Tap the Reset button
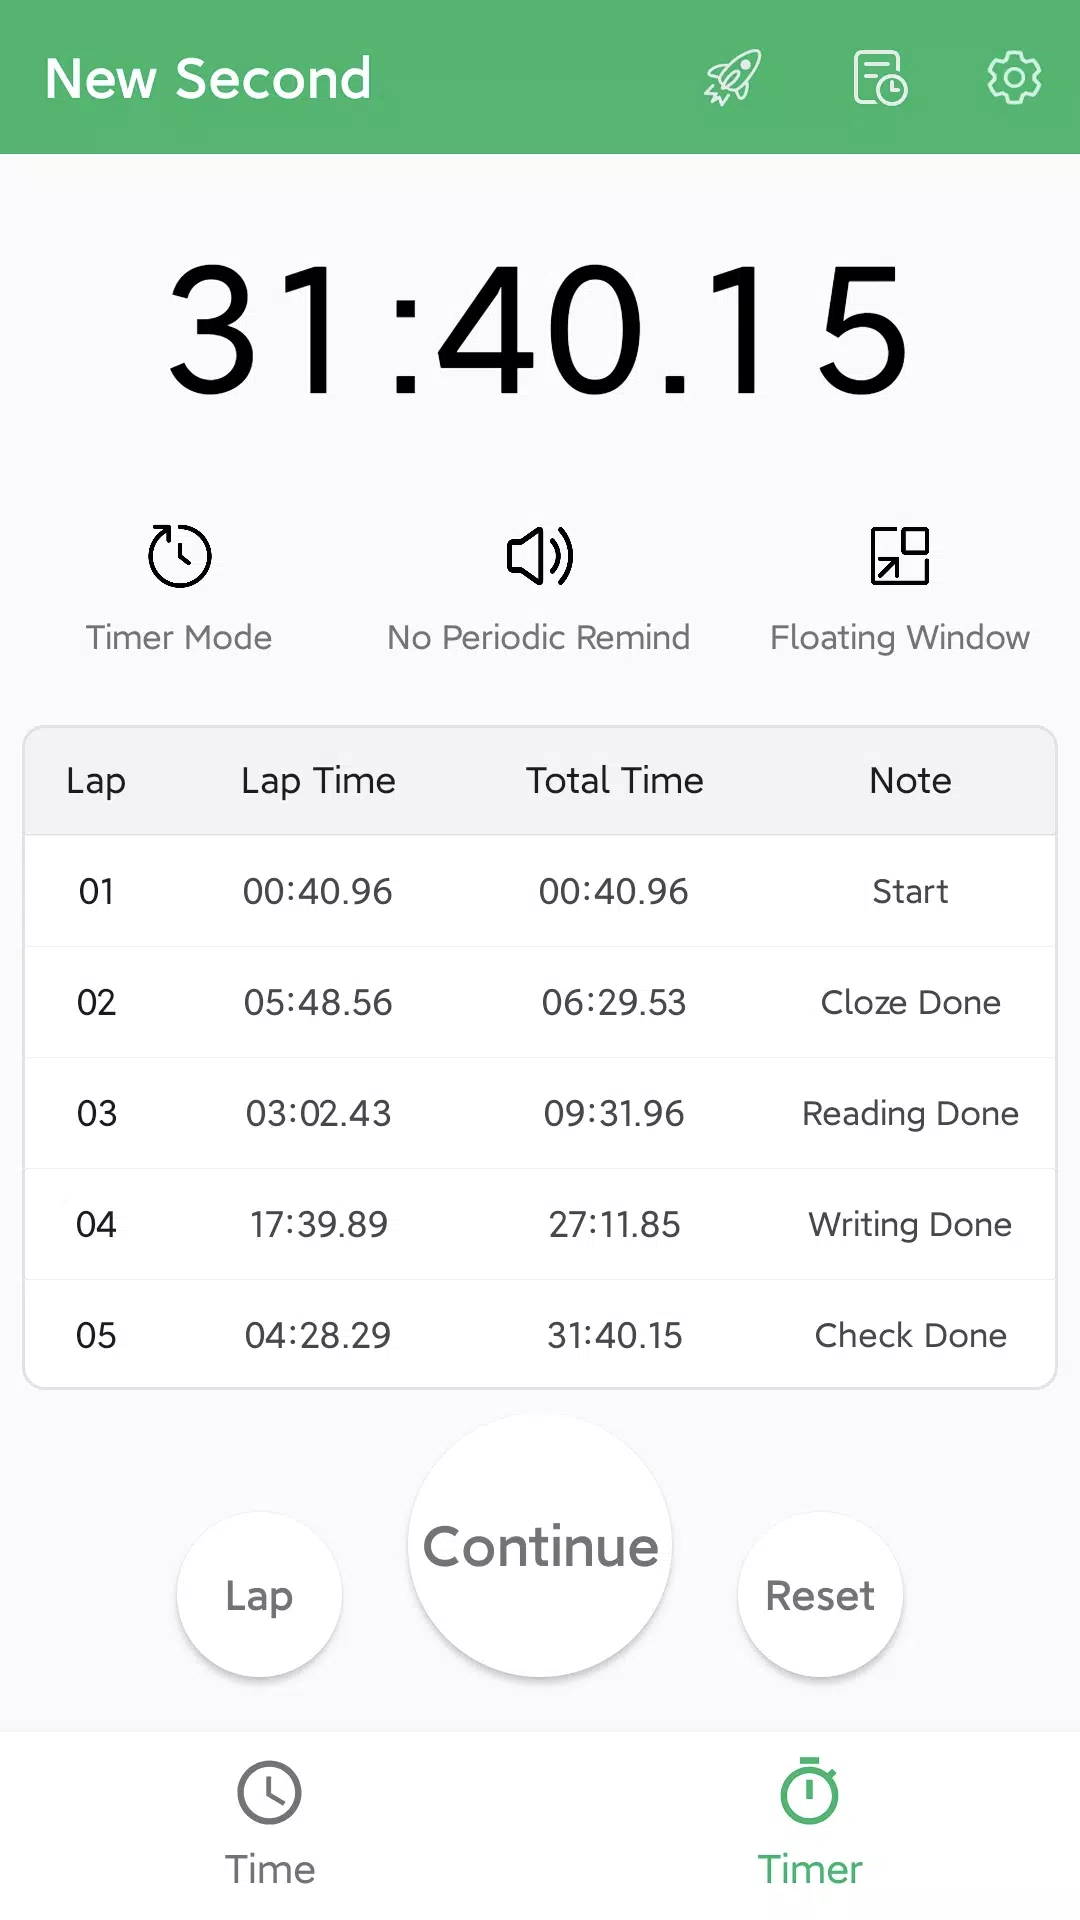 click(x=820, y=1595)
